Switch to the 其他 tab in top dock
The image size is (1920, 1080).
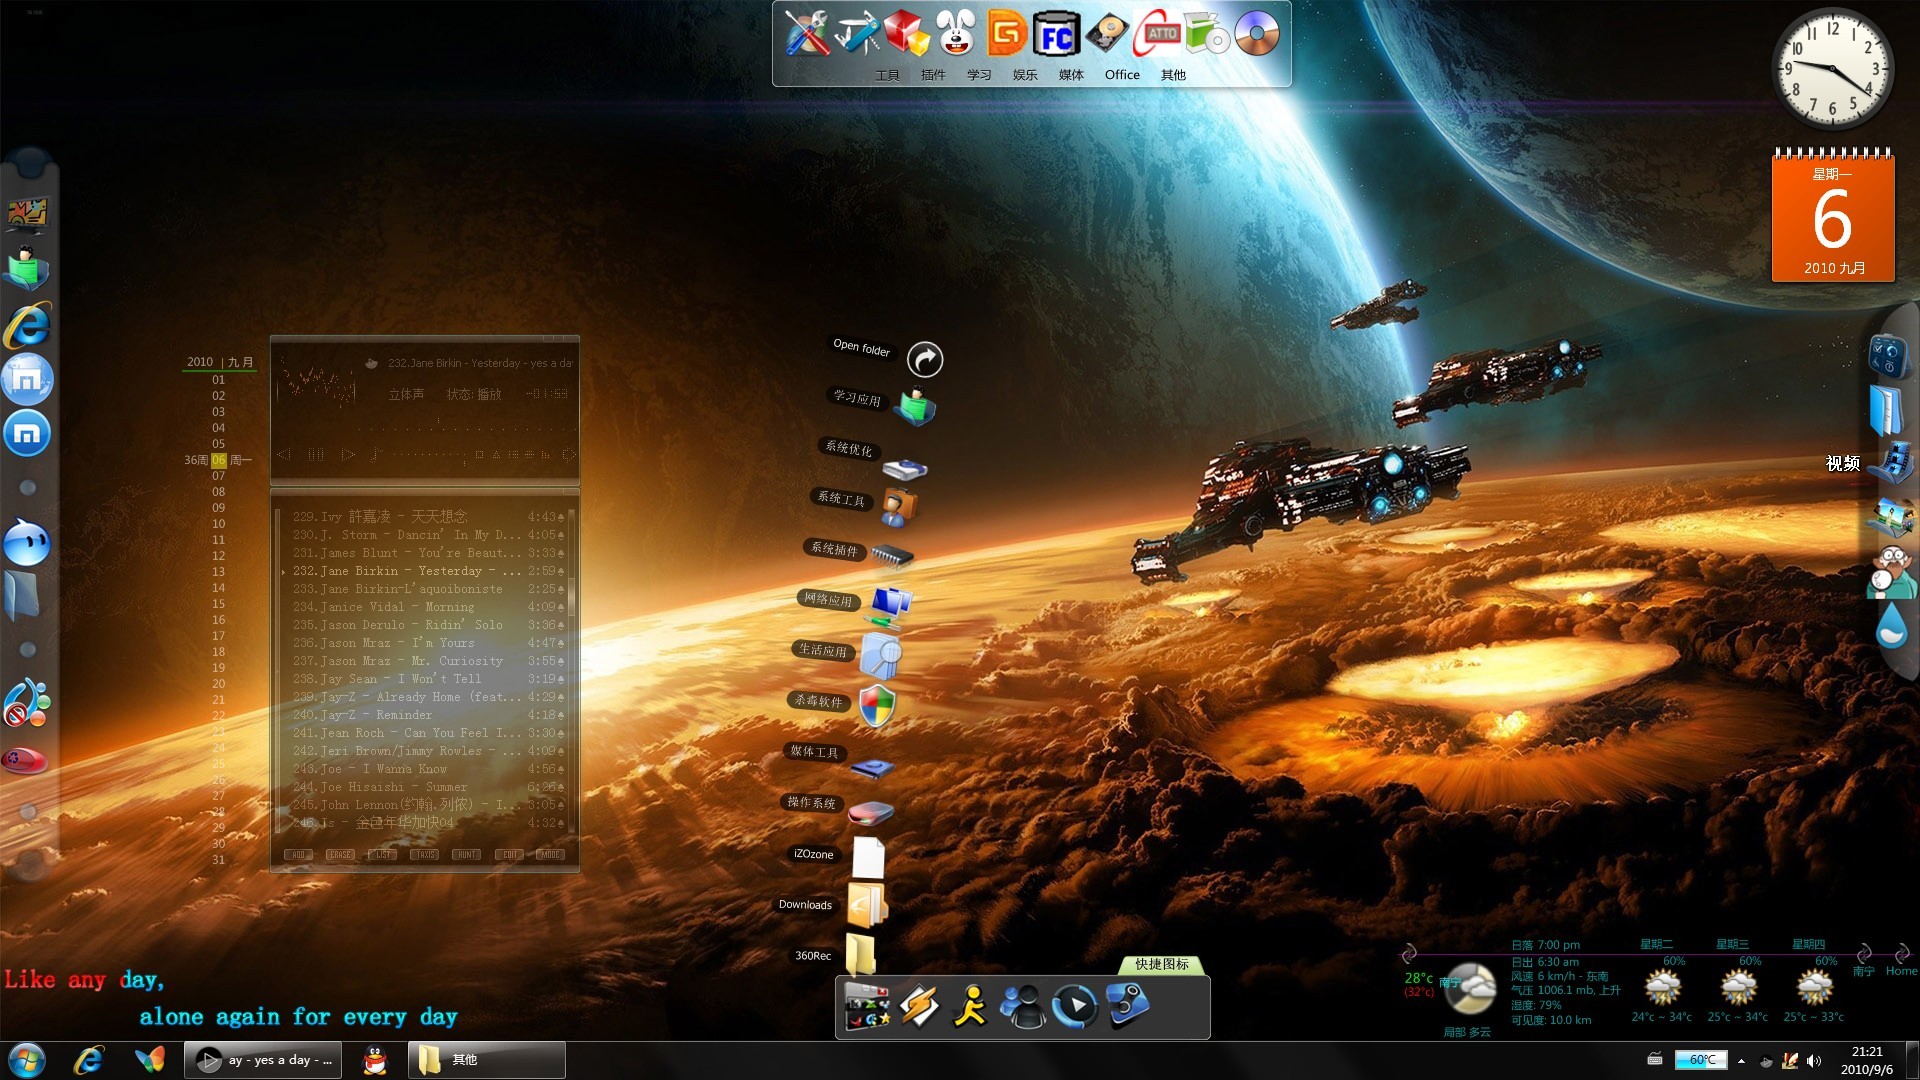click(x=1173, y=75)
